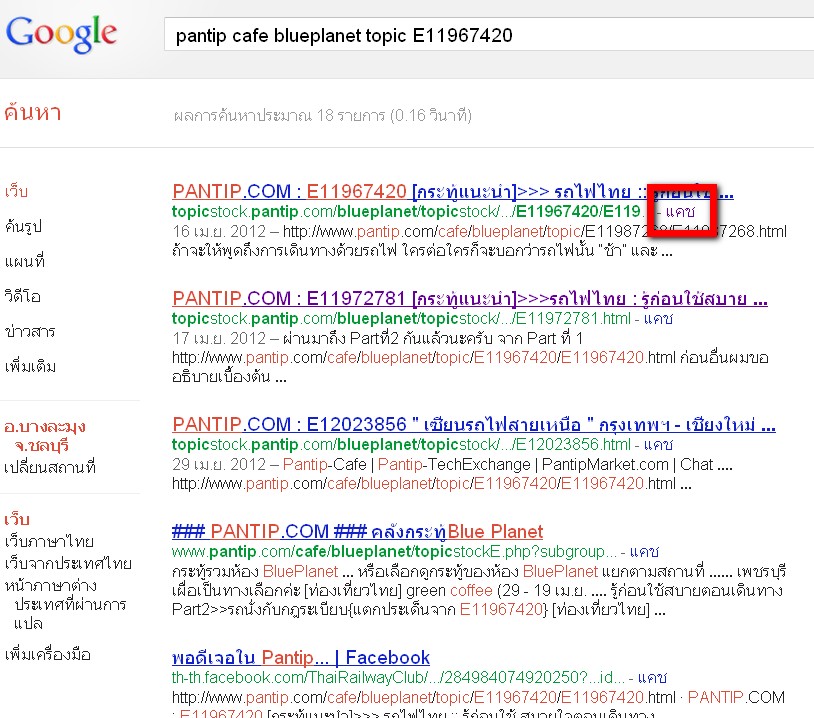The height and width of the screenshot is (718, 814).
Task: Click the ค้นหา heading
Action: click(33, 112)
